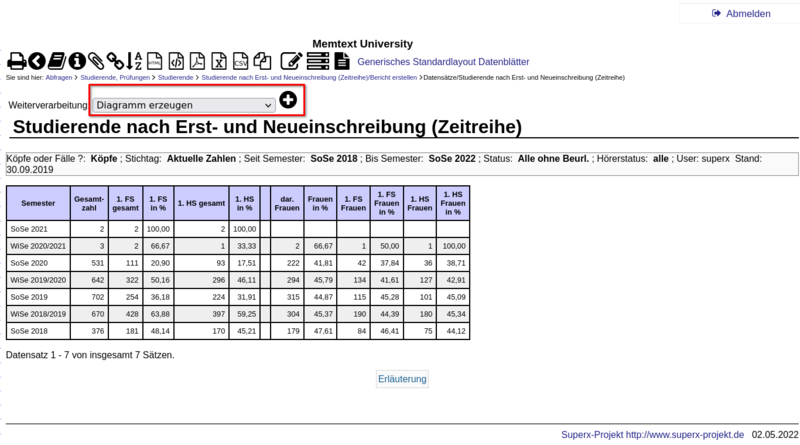Click the Memtext University heading
Image resolution: width=800 pixels, height=445 pixels.
(x=362, y=44)
